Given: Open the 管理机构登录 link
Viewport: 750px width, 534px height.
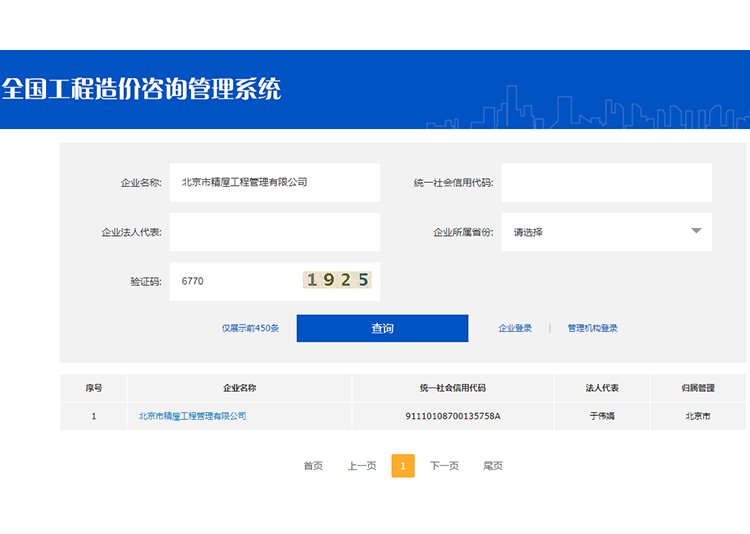Looking at the screenshot, I should (x=592, y=328).
